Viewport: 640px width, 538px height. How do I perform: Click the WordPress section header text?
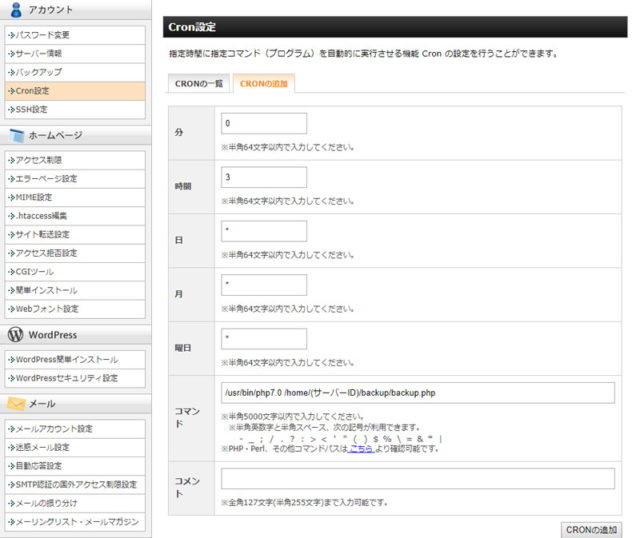(53, 335)
